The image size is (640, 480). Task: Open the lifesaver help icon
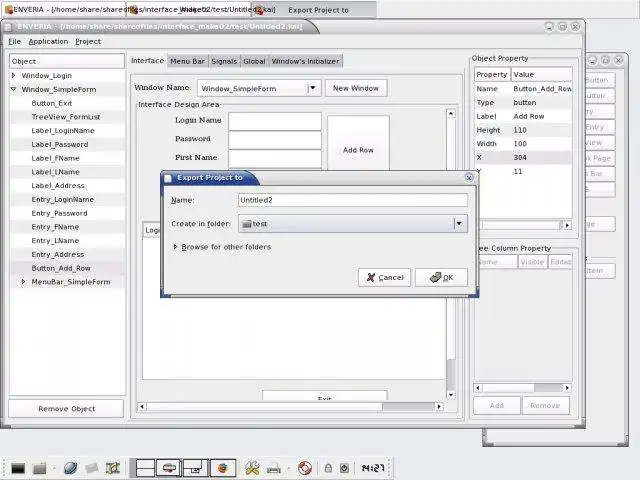[304, 468]
